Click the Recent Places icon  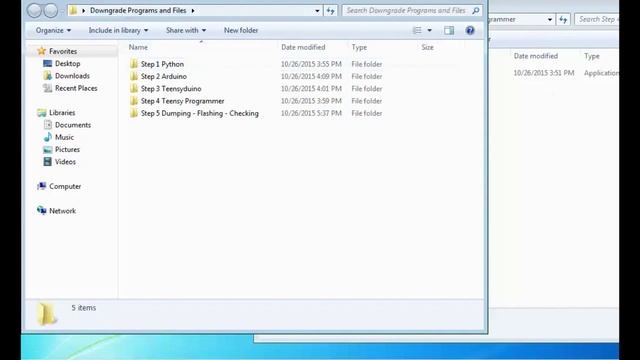click(x=48, y=88)
